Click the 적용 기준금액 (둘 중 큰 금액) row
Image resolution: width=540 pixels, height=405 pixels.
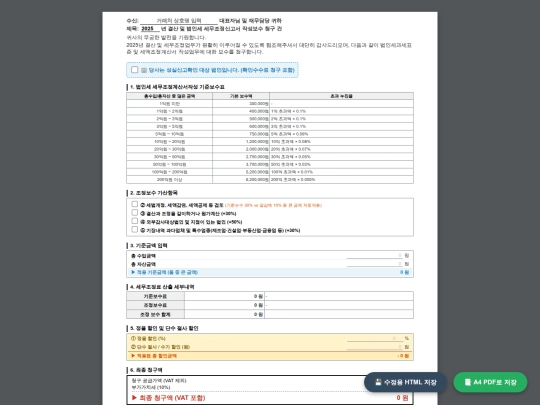pyautogui.click(x=270, y=272)
